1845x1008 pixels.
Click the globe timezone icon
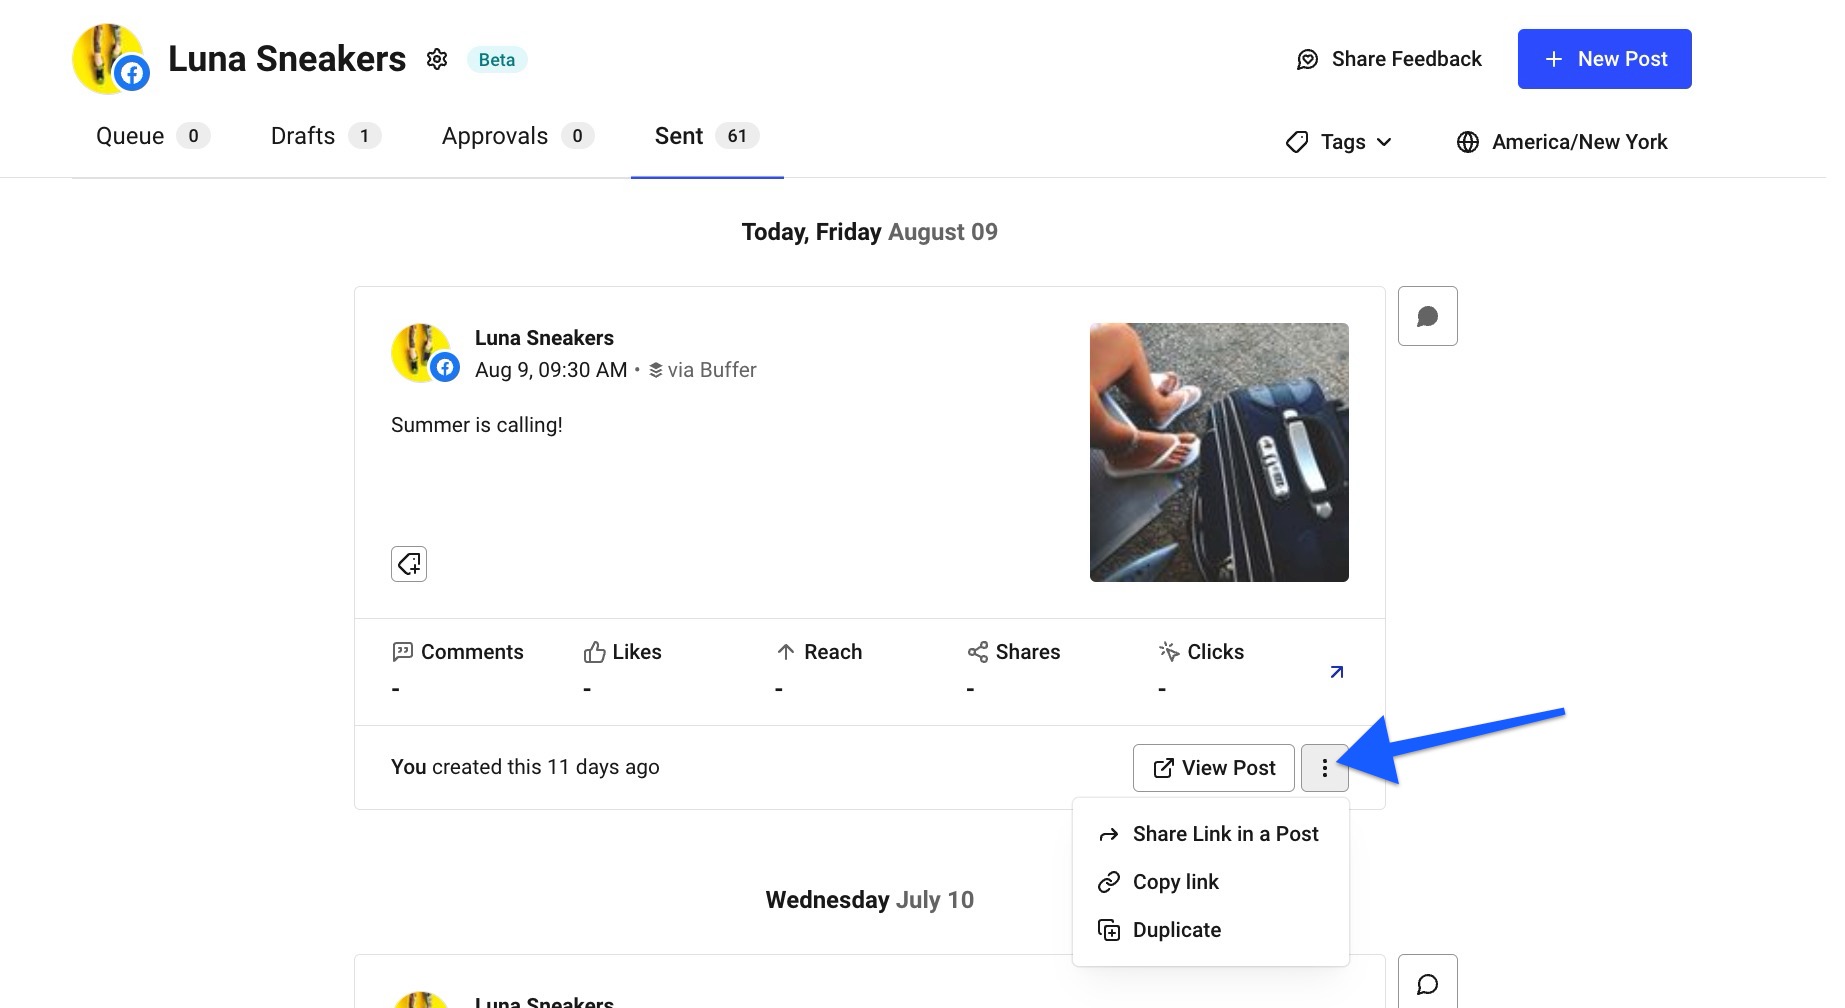click(x=1468, y=142)
